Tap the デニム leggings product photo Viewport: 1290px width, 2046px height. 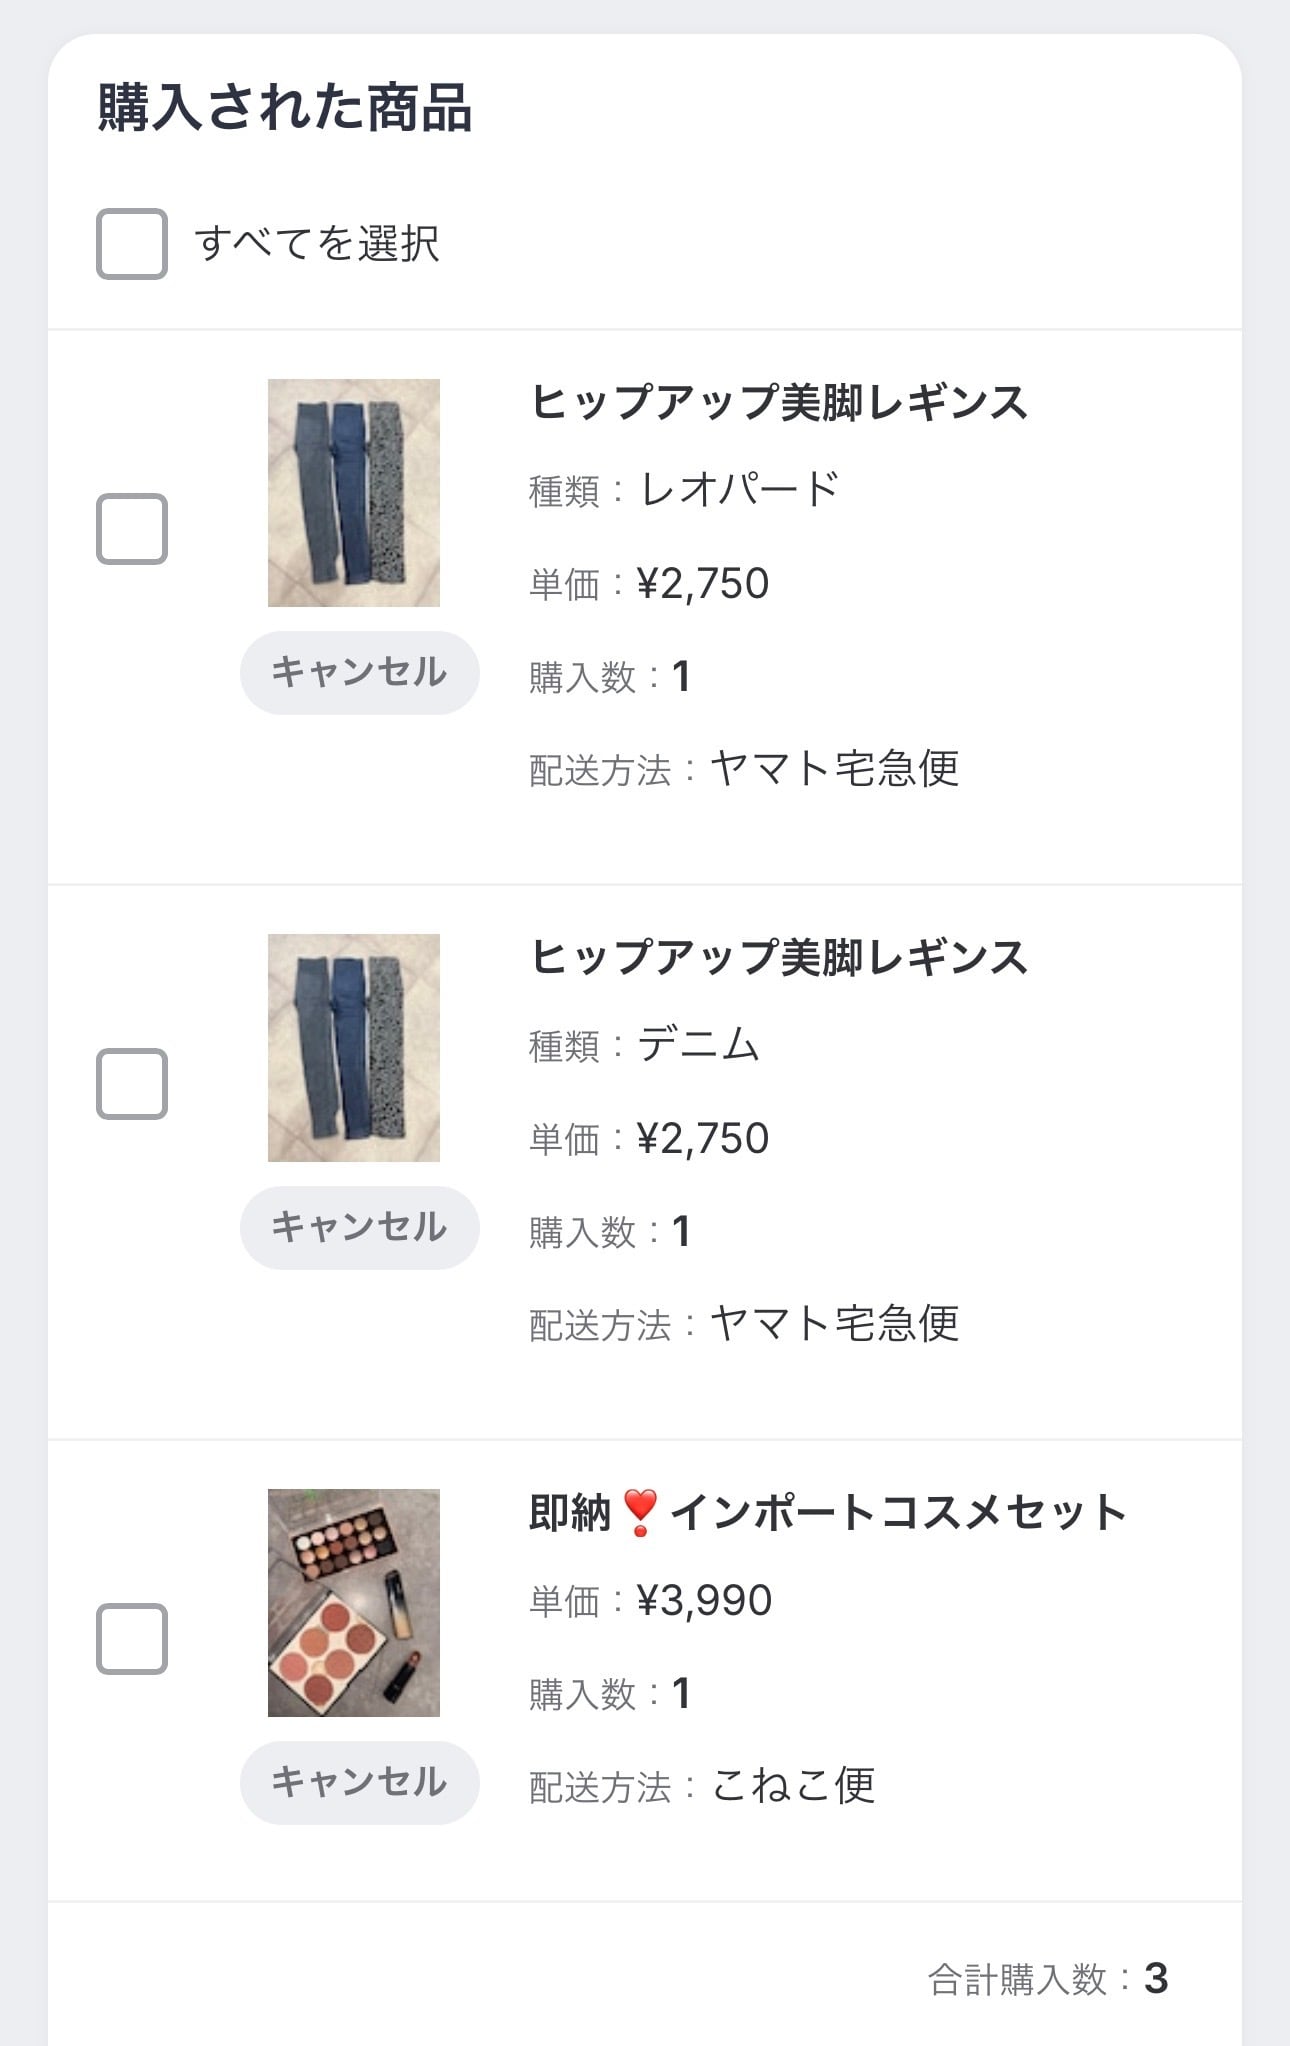click(354, 1048)
